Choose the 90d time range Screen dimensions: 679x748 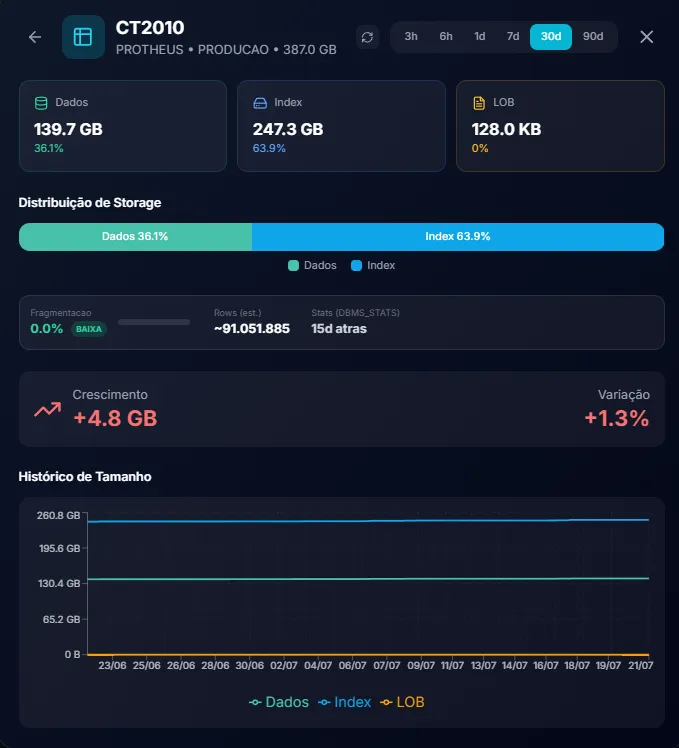593,36
